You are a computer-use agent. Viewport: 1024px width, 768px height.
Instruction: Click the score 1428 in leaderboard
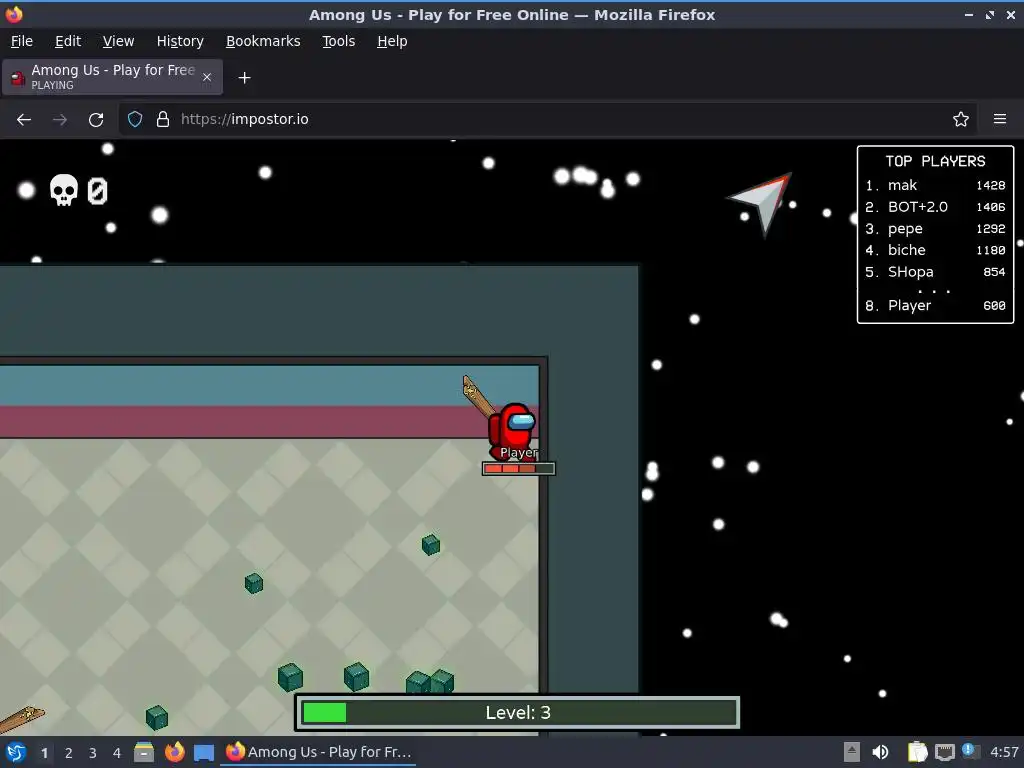tap(991, 185)
